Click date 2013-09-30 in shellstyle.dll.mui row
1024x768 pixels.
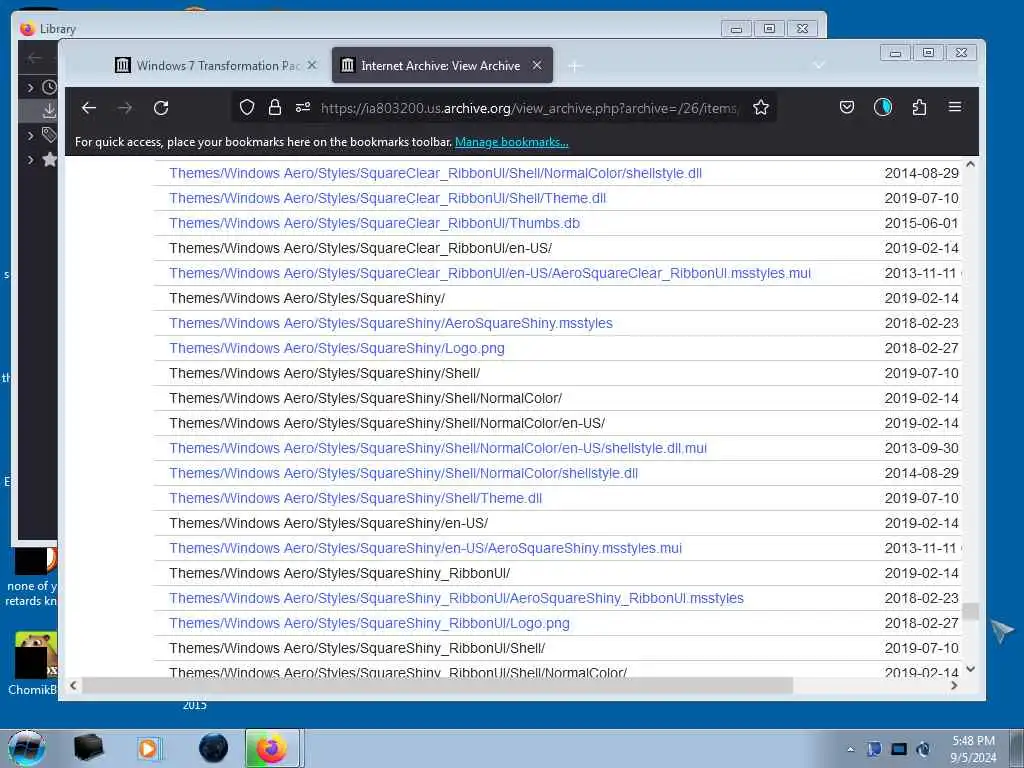(x=921, y=448)
